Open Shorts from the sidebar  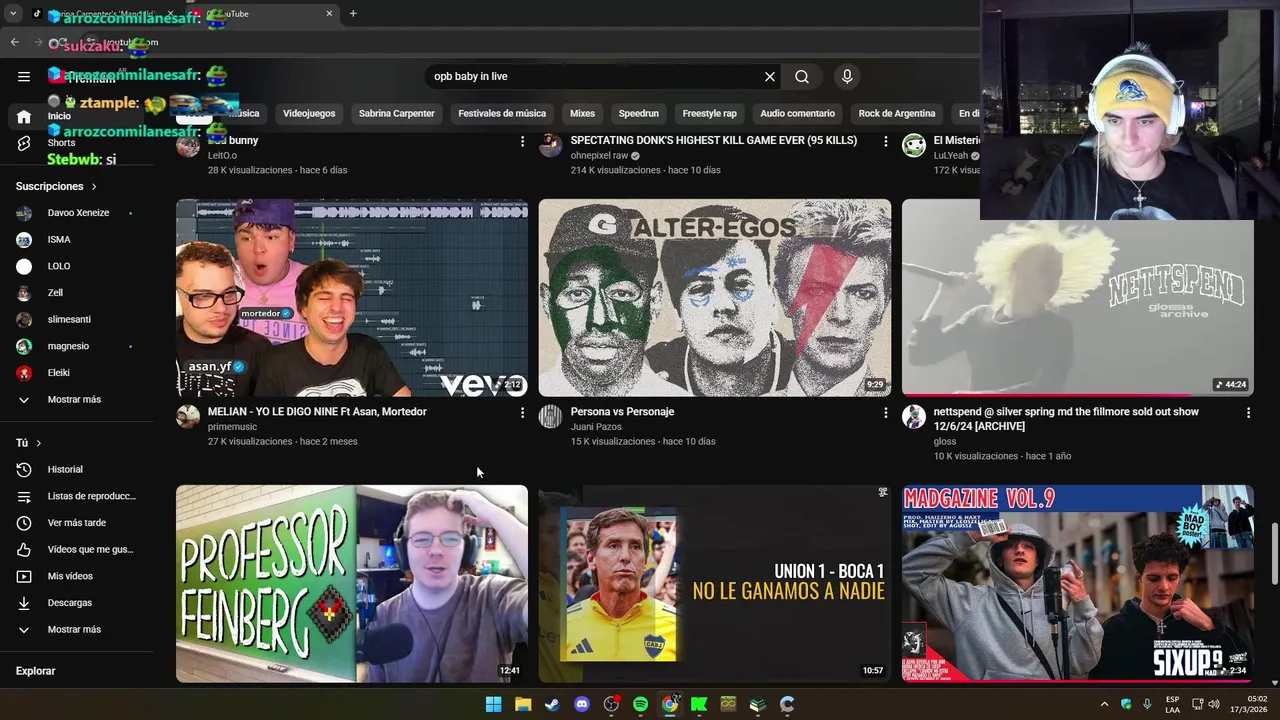point(60,143)
